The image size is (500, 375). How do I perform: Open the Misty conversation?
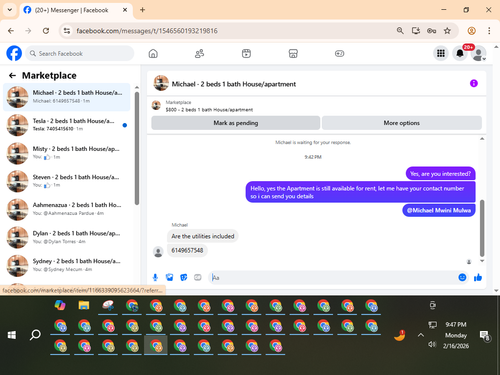[66, 153]
